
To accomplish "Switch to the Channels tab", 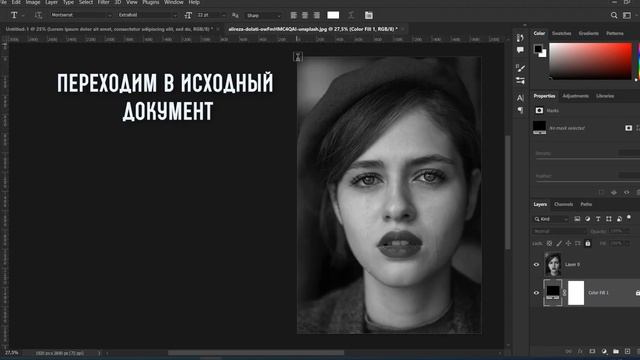I will [x=564, y=204].
